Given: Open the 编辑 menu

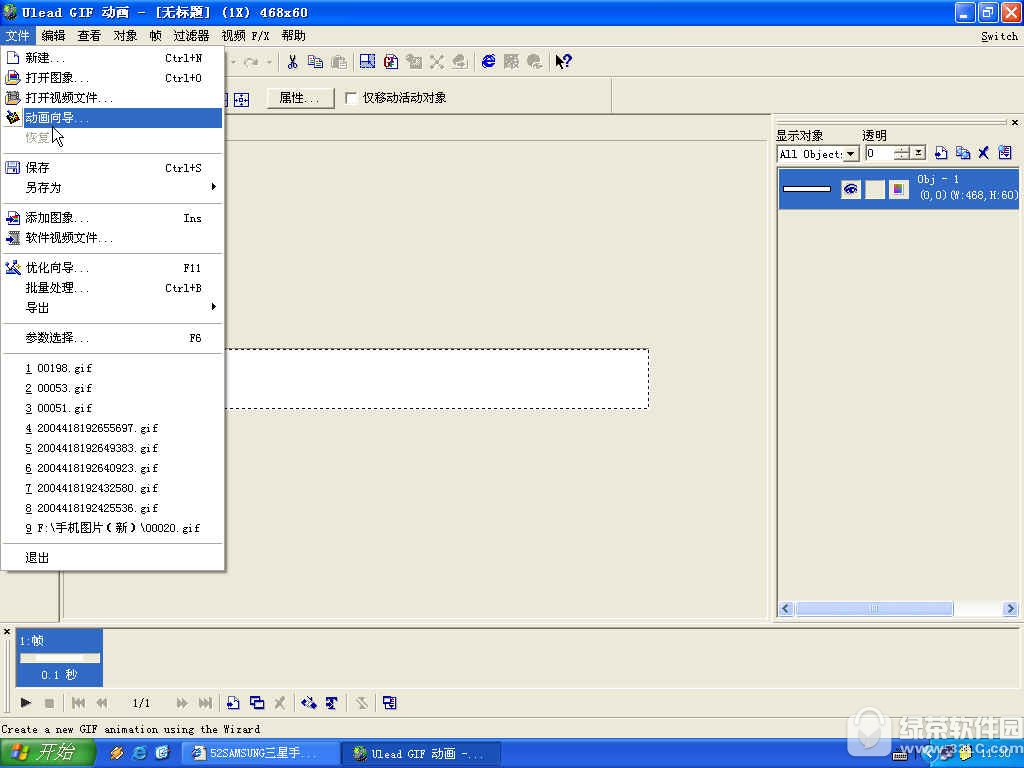Looking at the screenshot, I should coord(53,36).
